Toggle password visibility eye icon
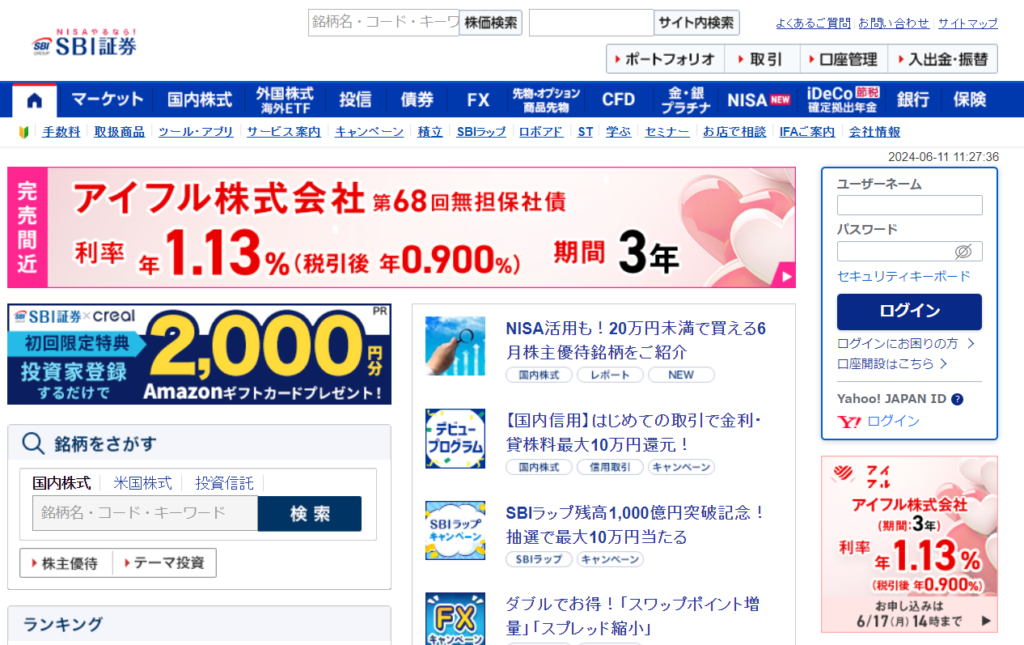The width and height of the screenshot is (1024, 645). click(x=963, y=251)
